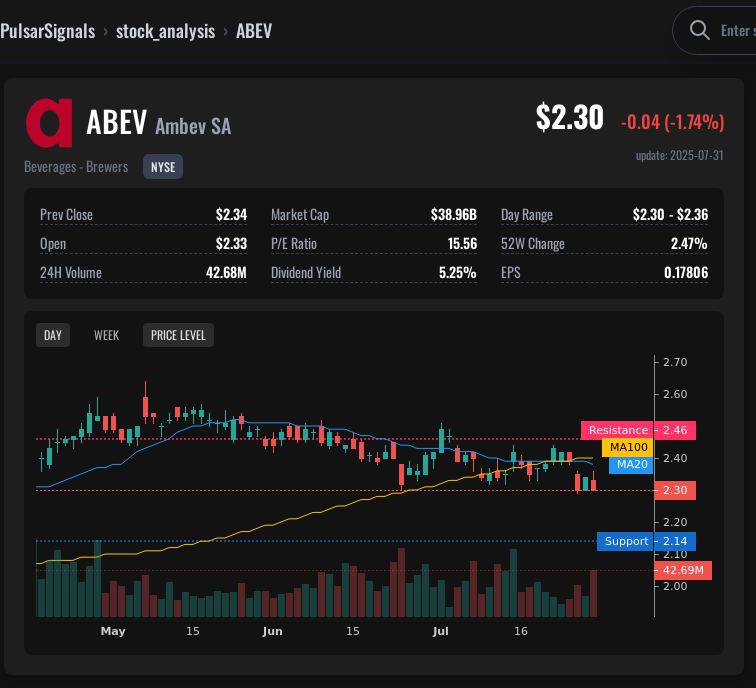
Task: Click the Ambev SA company name
Action: tap(193, 126)
